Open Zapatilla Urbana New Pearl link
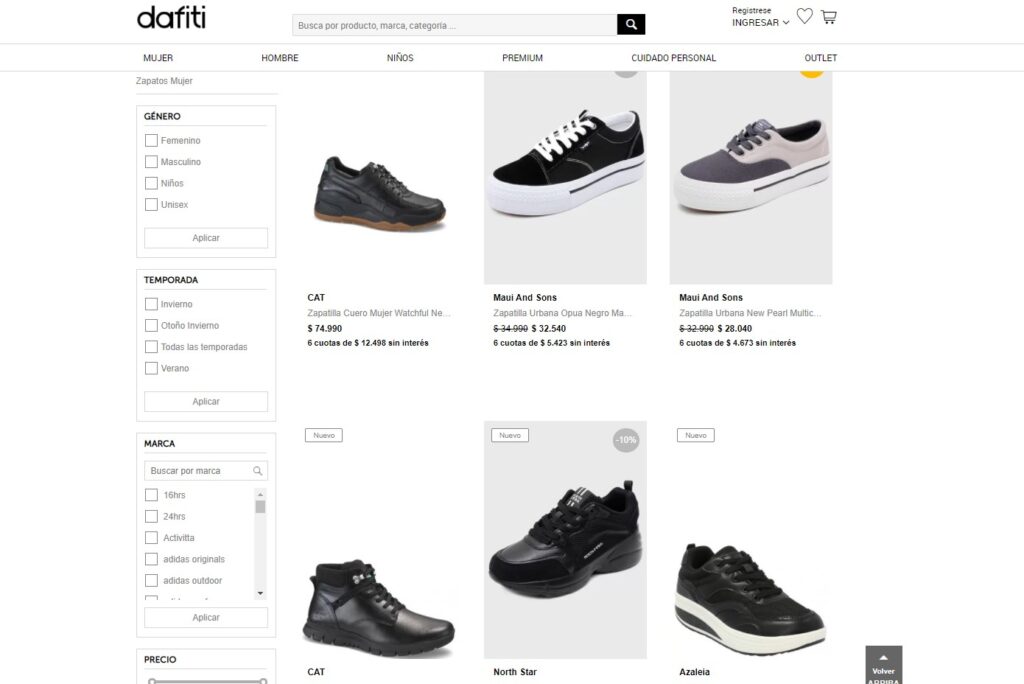Screen dimensions: 1024x684 coord(750,313)
